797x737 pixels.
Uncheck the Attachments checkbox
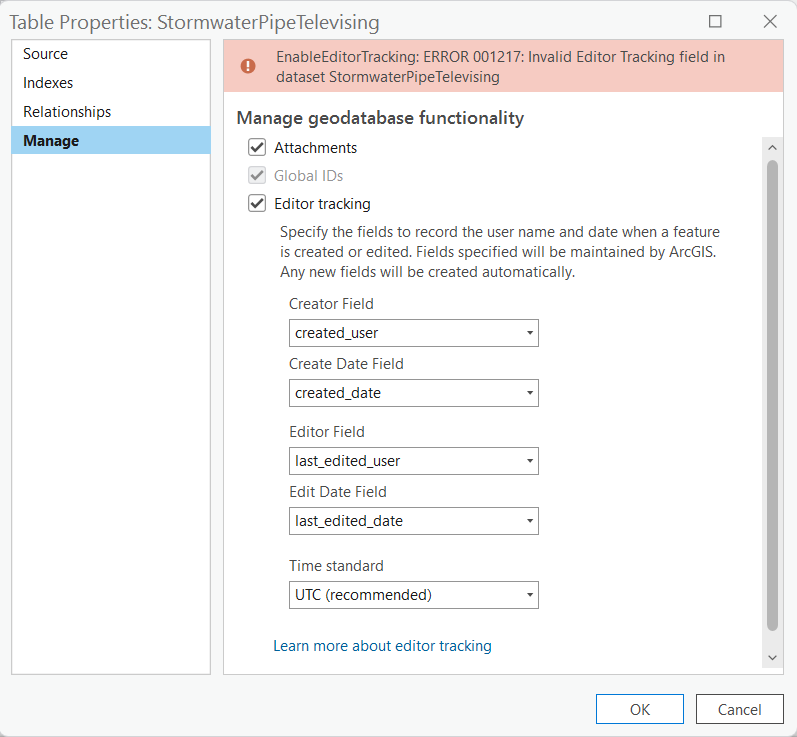[x=257, y=148]
